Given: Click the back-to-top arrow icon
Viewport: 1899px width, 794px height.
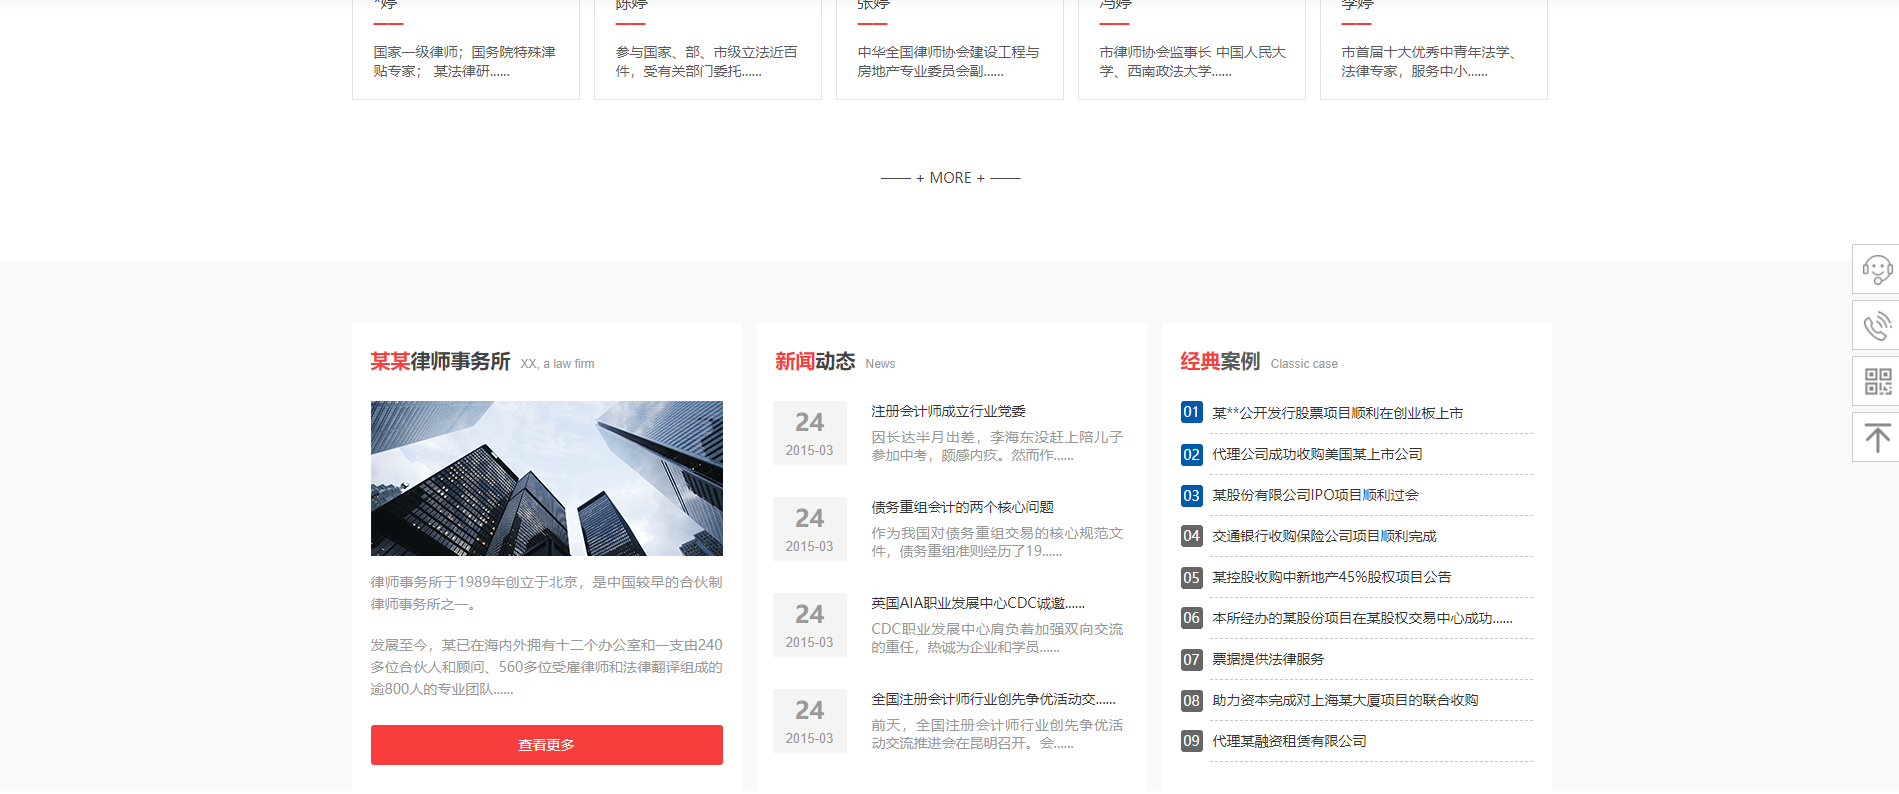Looking at the screenshot, I should coord(1876,437).
